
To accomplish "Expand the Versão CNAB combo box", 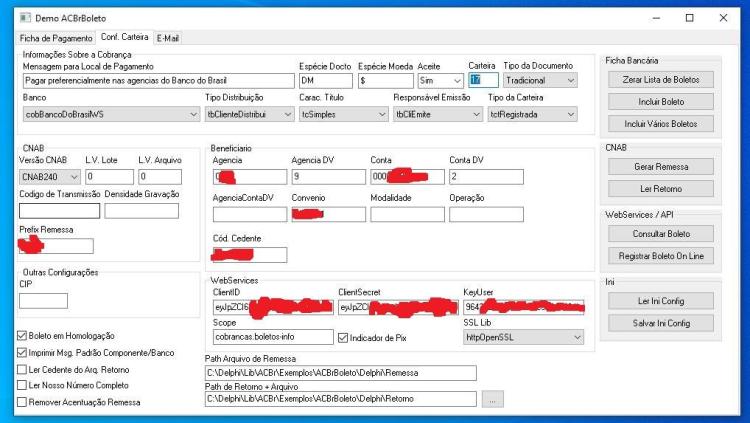I will 50,177.
